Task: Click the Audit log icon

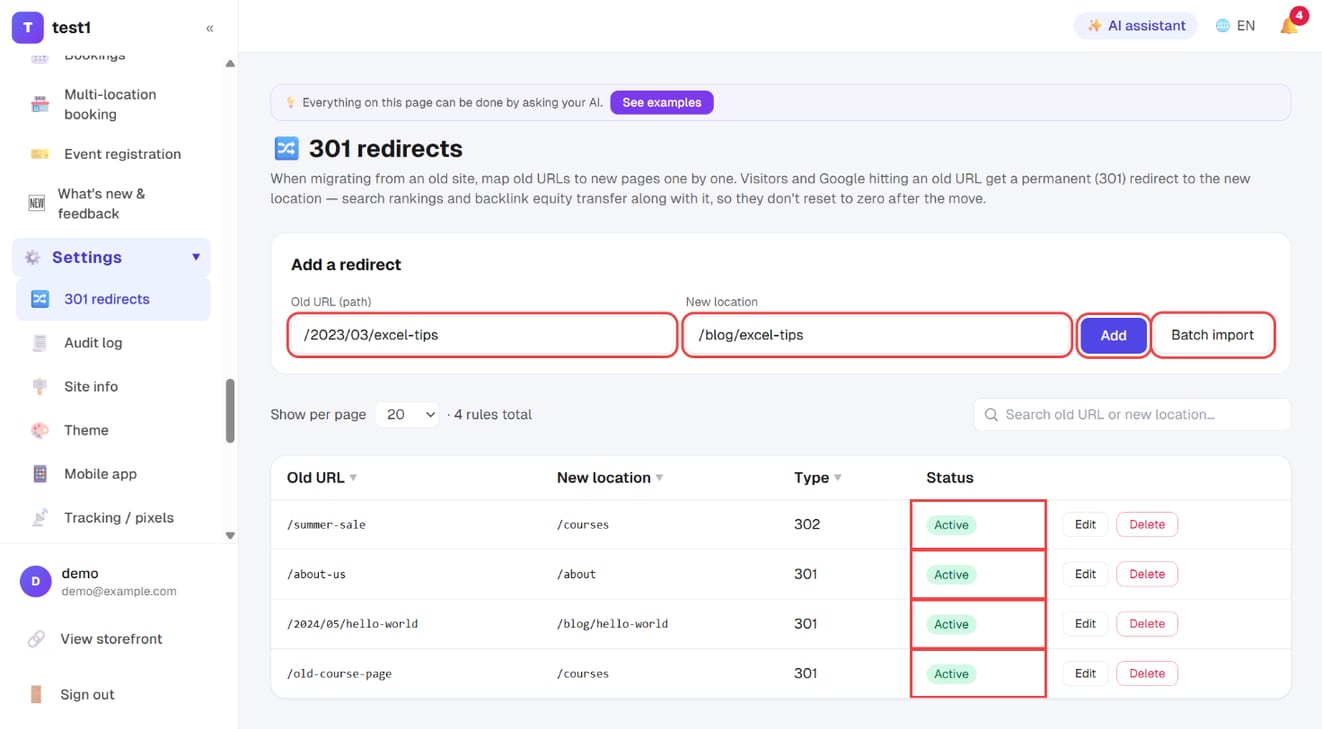Action: click(x=40, y=343)
